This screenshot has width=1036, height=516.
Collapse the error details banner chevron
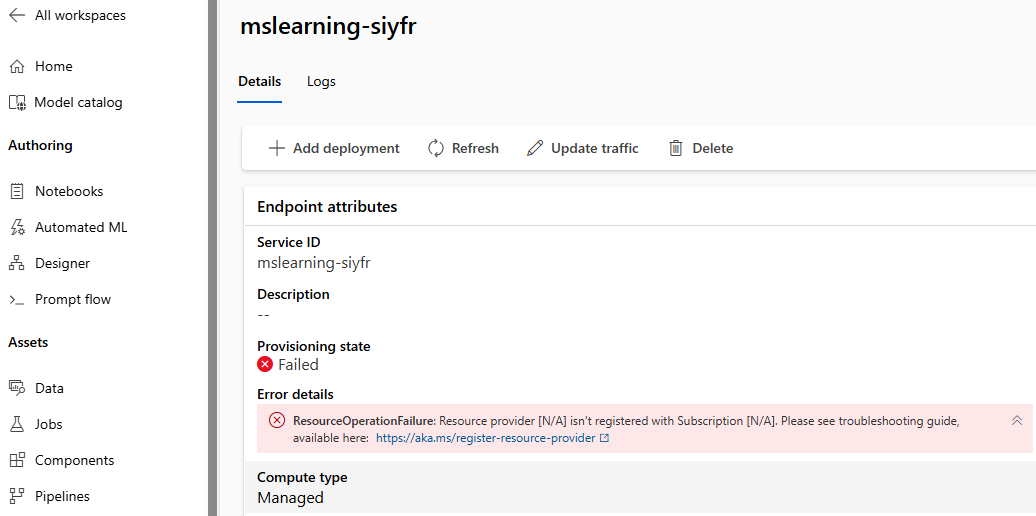(1017, 420)
